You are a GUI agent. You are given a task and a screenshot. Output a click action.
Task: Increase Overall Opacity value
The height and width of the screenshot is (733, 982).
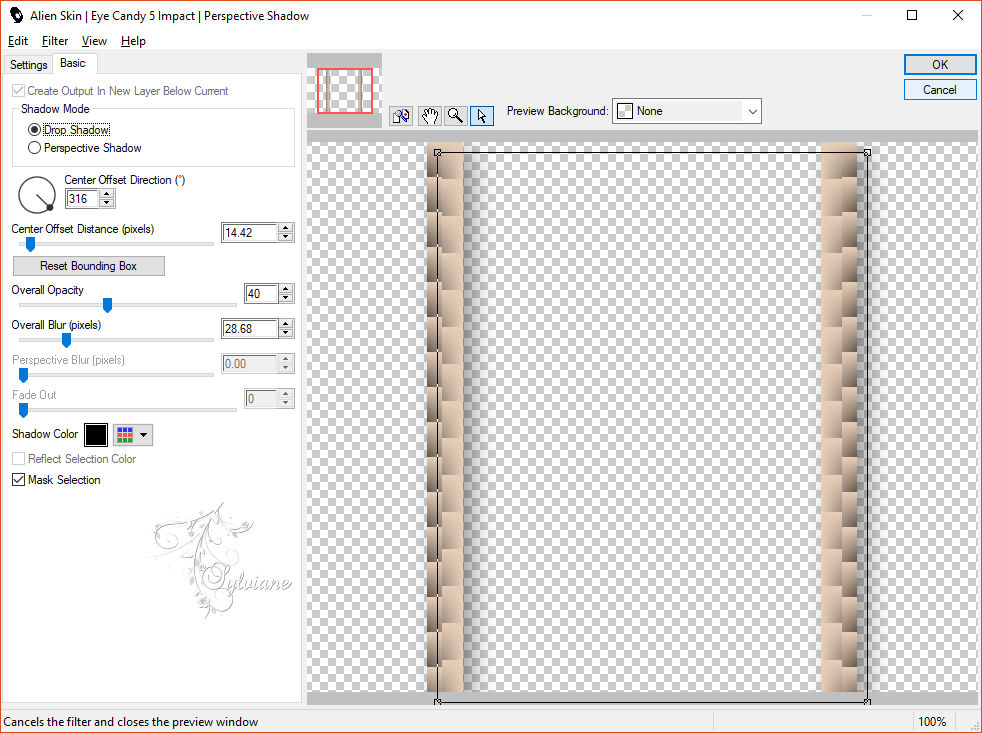coord(286,289)
